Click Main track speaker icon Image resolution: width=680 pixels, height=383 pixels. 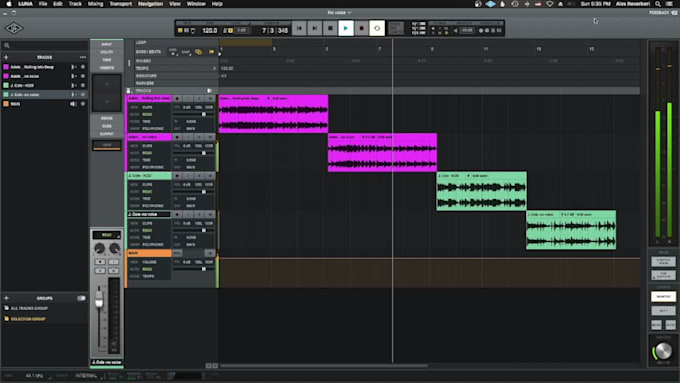[x=73, y=104]
